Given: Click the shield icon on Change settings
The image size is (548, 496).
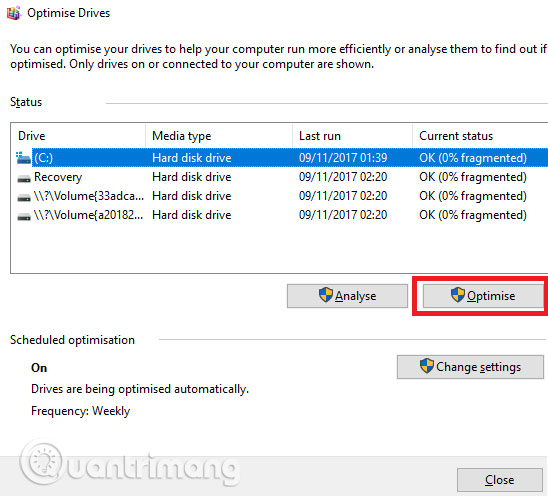Looking at the screenshot, I should pos(426,366).
